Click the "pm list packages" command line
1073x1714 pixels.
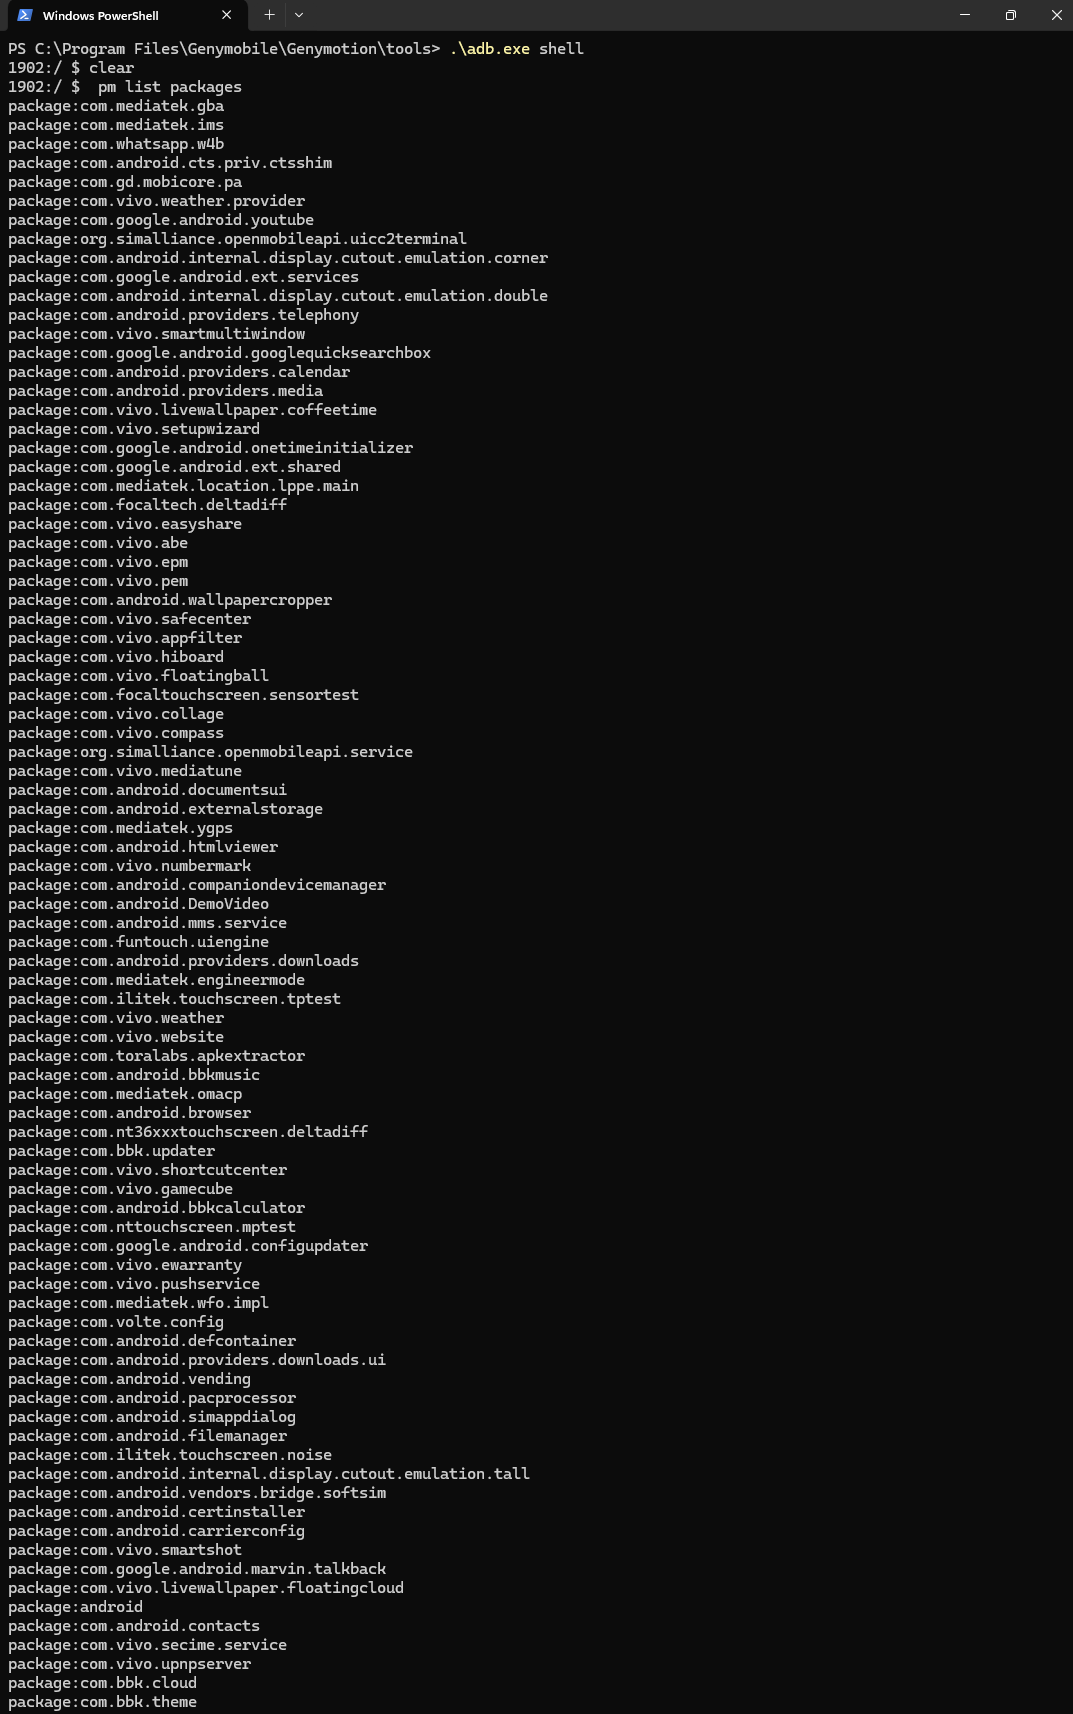pos(169,87)
